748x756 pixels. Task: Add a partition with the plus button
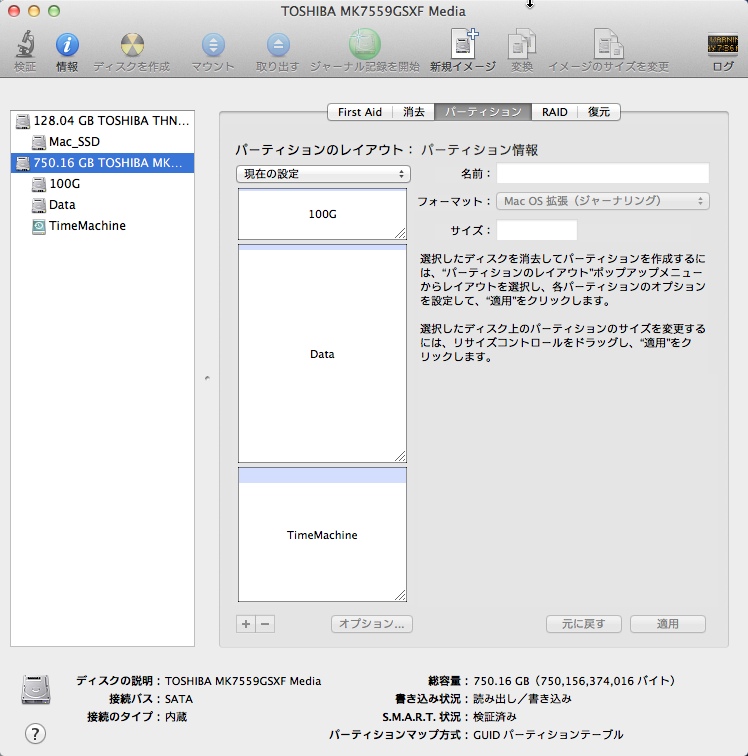coord(246,624)
